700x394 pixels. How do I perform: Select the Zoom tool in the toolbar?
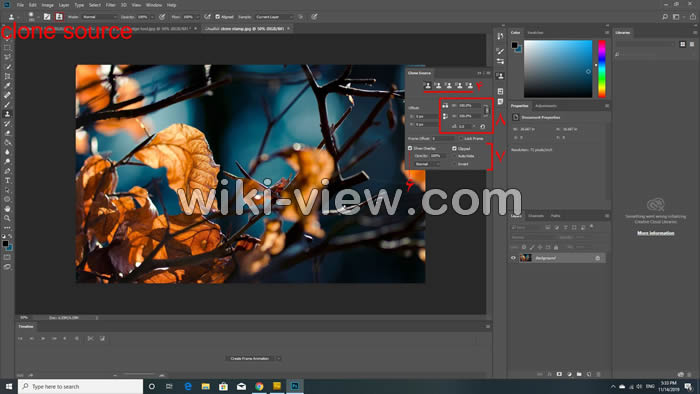tap(7, 218)
